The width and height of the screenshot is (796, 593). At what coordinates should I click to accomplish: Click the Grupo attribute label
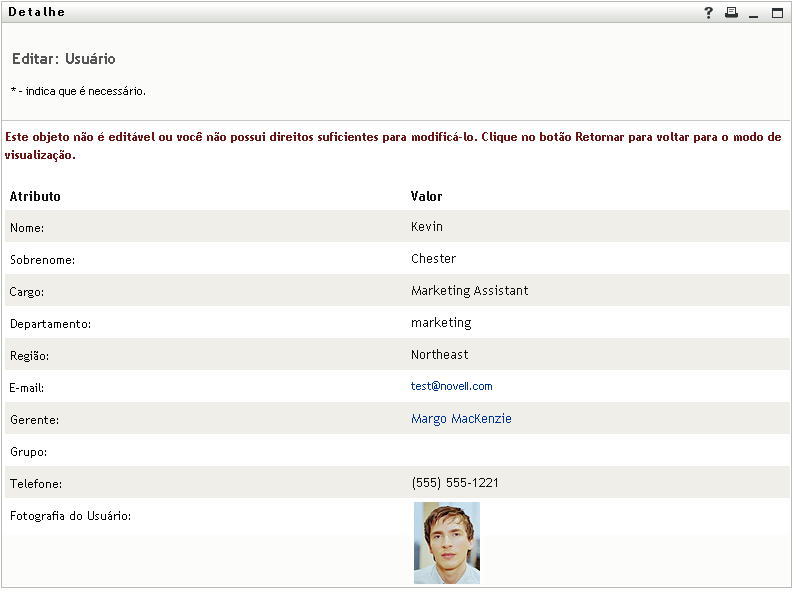point(29,452)
